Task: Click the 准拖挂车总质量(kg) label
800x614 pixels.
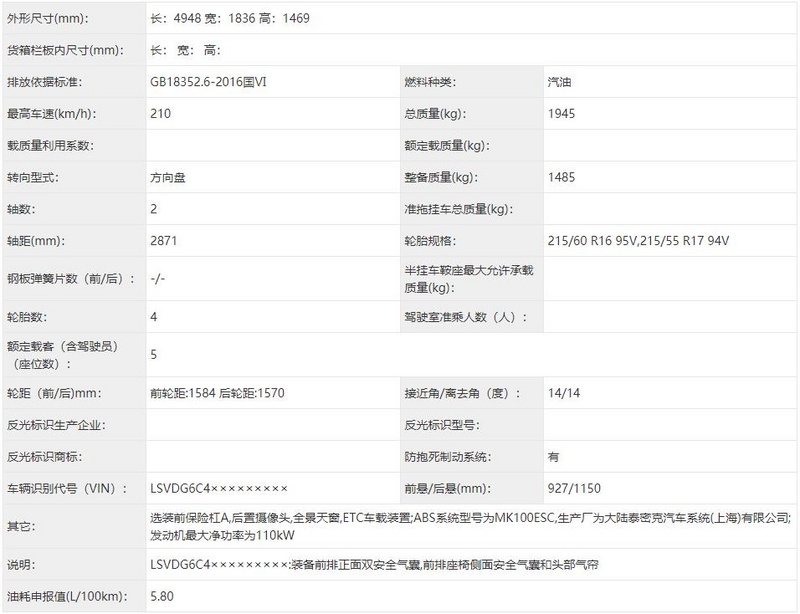Action: 459,209
